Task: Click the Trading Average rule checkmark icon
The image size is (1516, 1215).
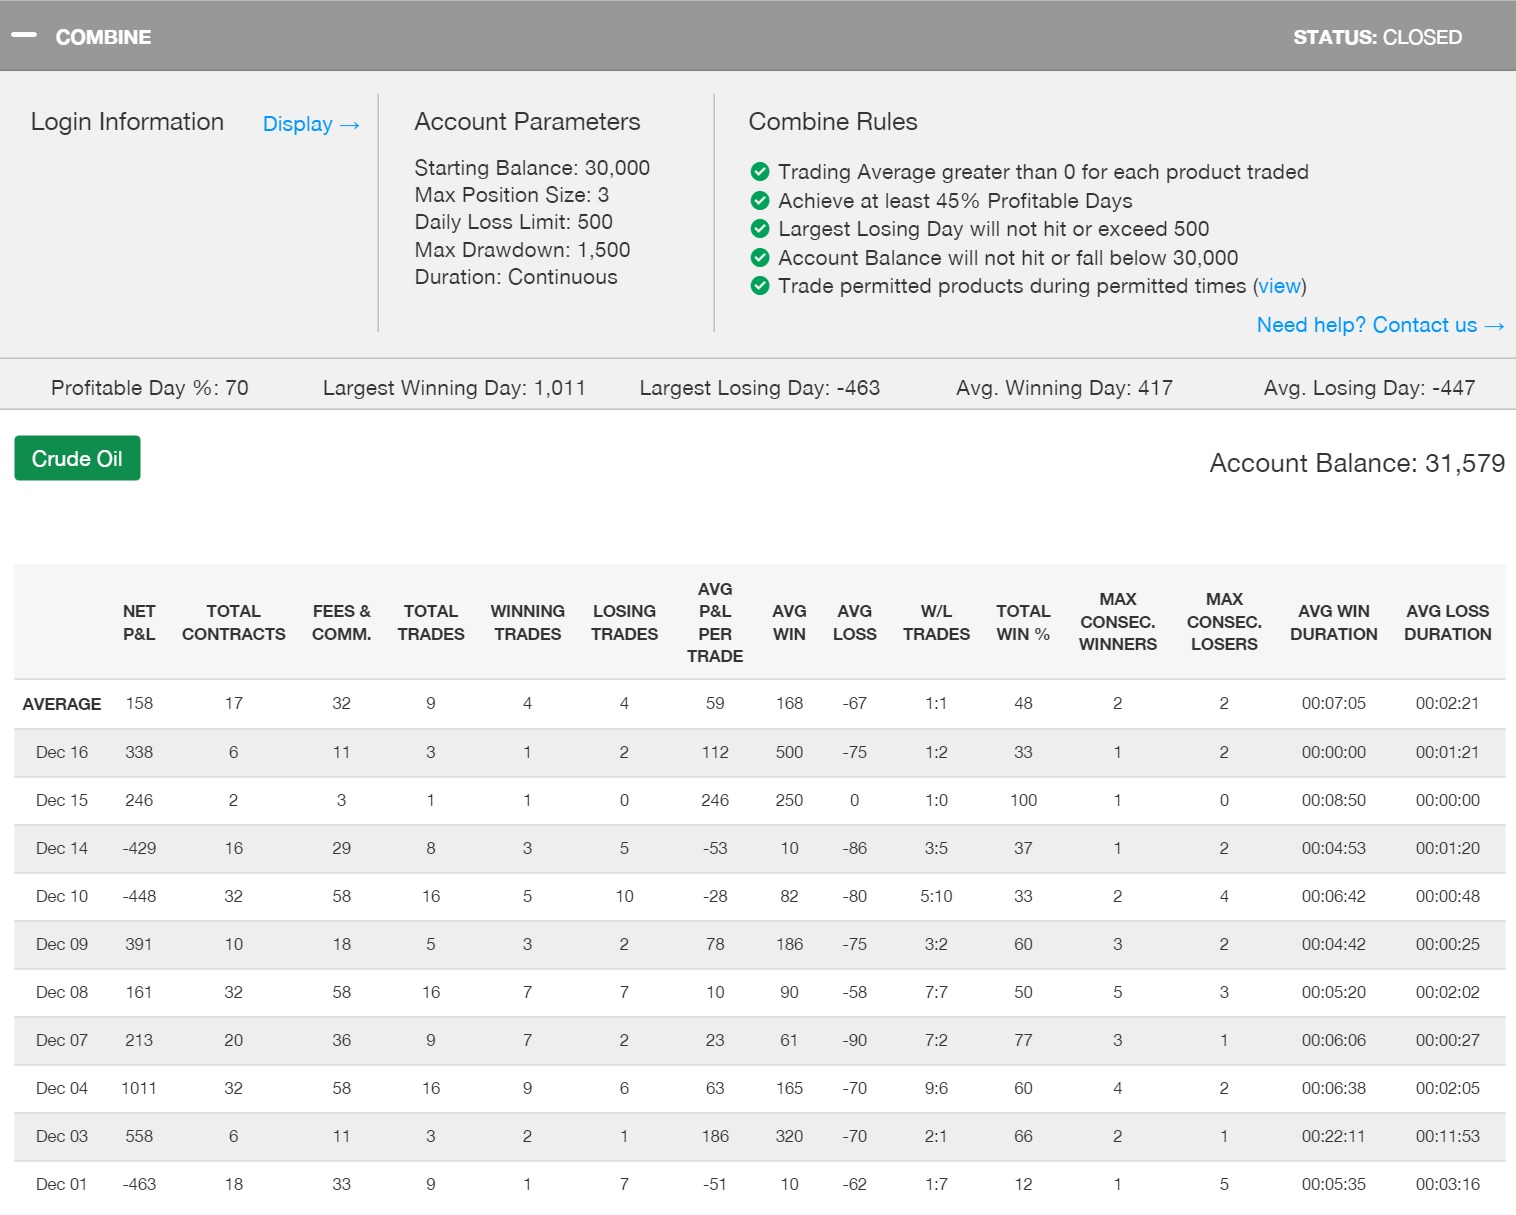Action: coord(760,171)
